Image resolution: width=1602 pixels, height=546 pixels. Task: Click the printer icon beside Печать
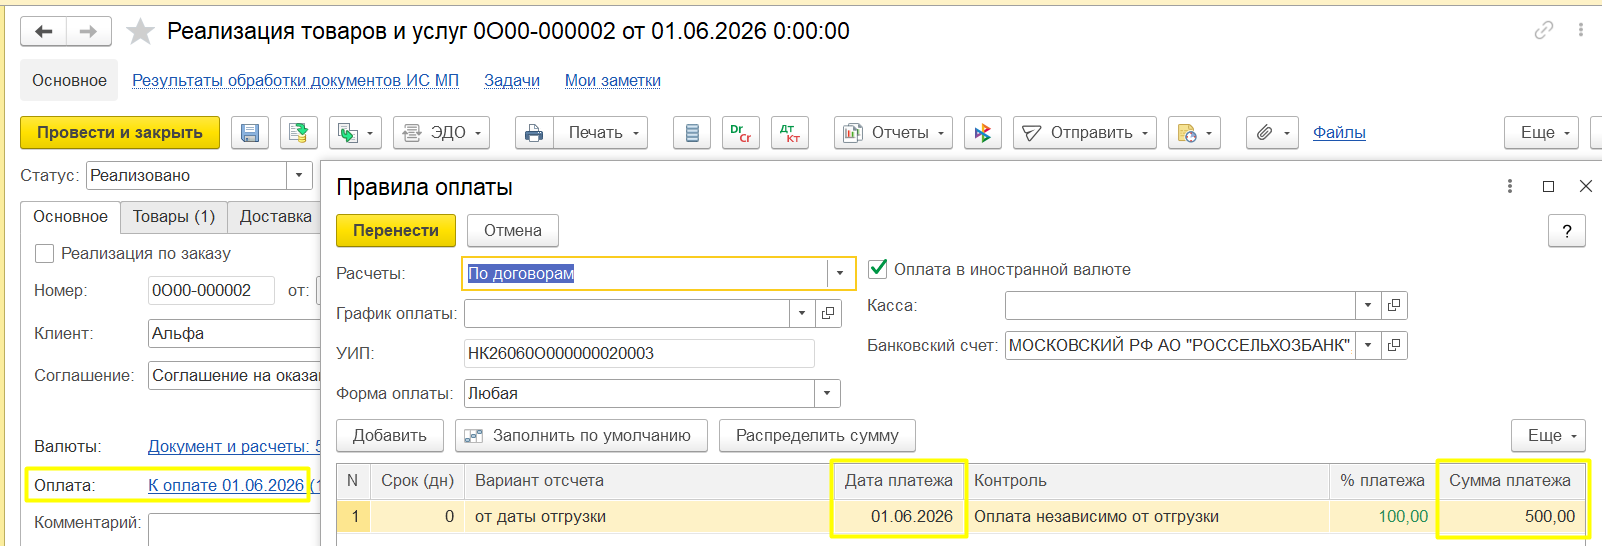tap(534, 133)
